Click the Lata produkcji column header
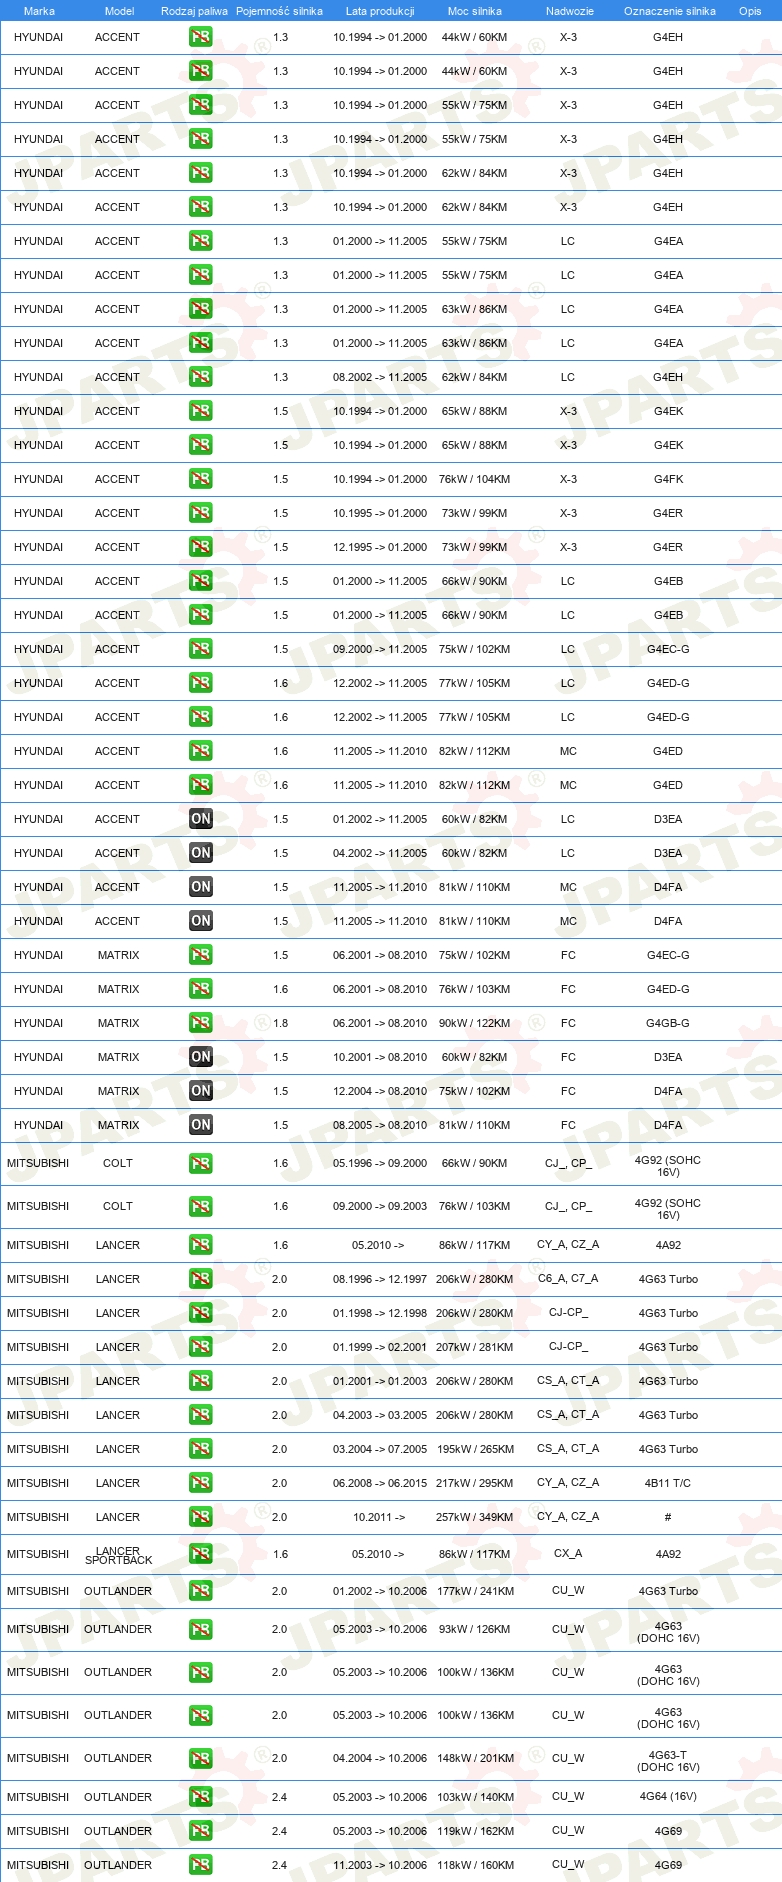This screenshot has height=1882, width=782. tap(380, 11)
